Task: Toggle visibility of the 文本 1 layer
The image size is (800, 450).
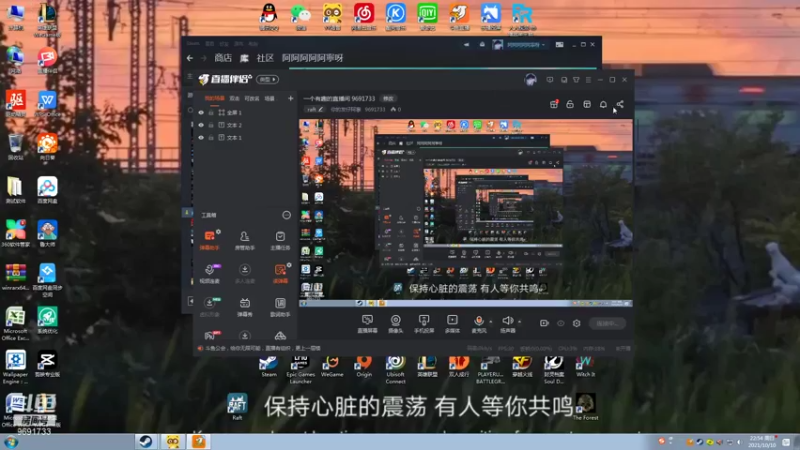Action: point(201,138)
